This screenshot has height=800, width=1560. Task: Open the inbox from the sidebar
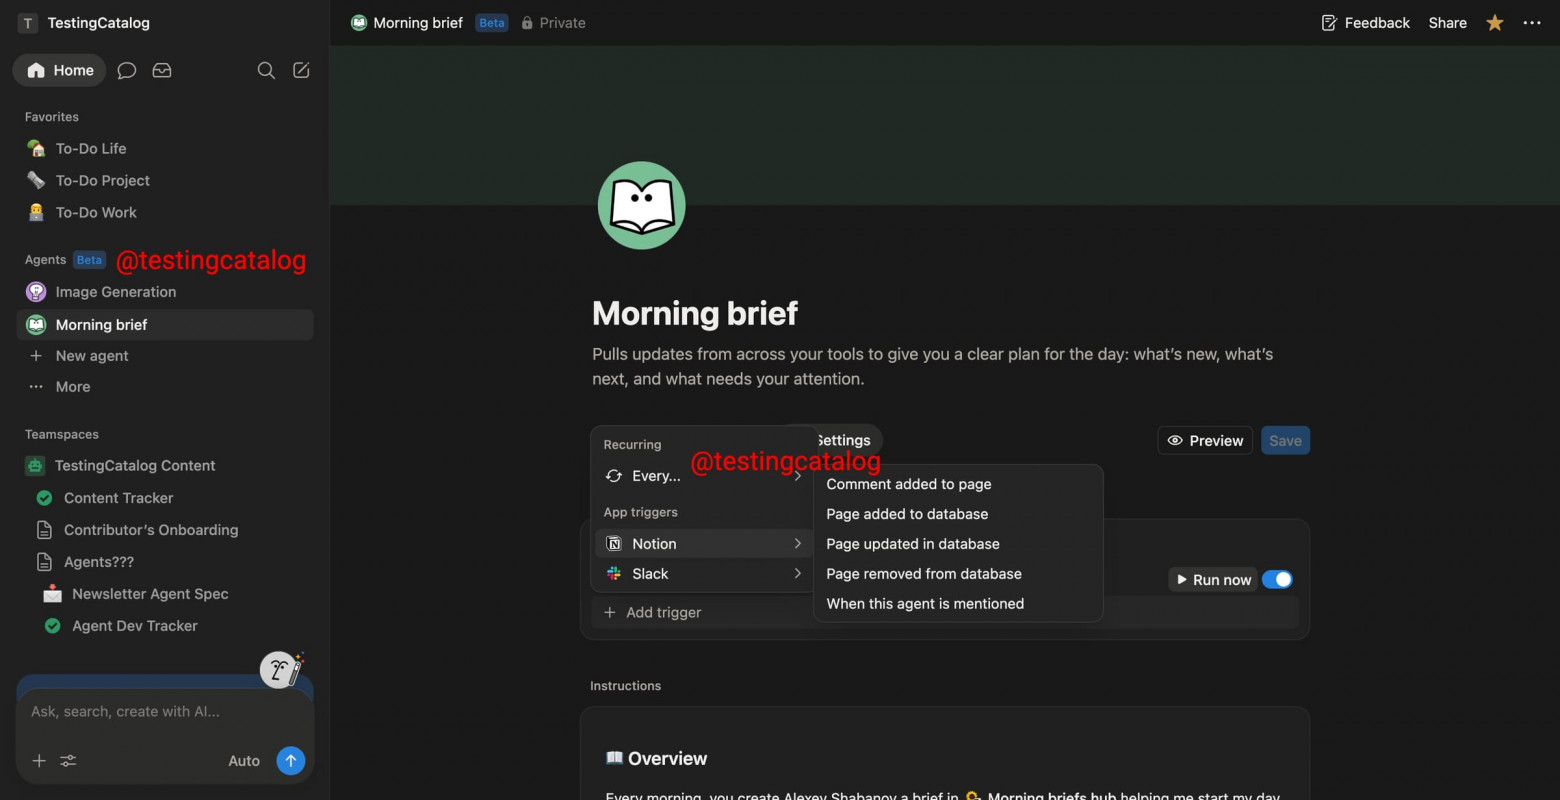point(161,70)
